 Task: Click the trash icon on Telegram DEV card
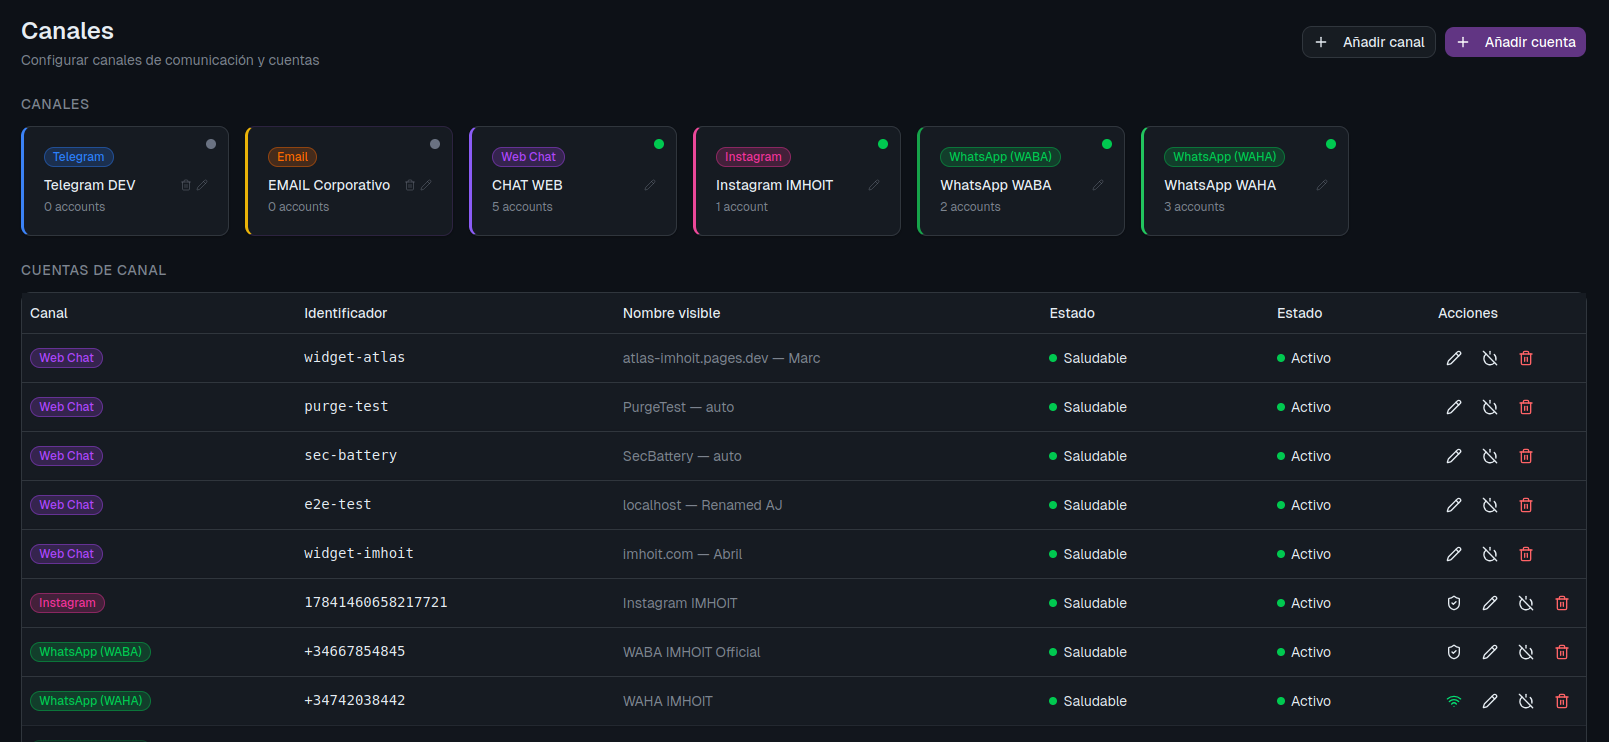(x=186, y=185)
